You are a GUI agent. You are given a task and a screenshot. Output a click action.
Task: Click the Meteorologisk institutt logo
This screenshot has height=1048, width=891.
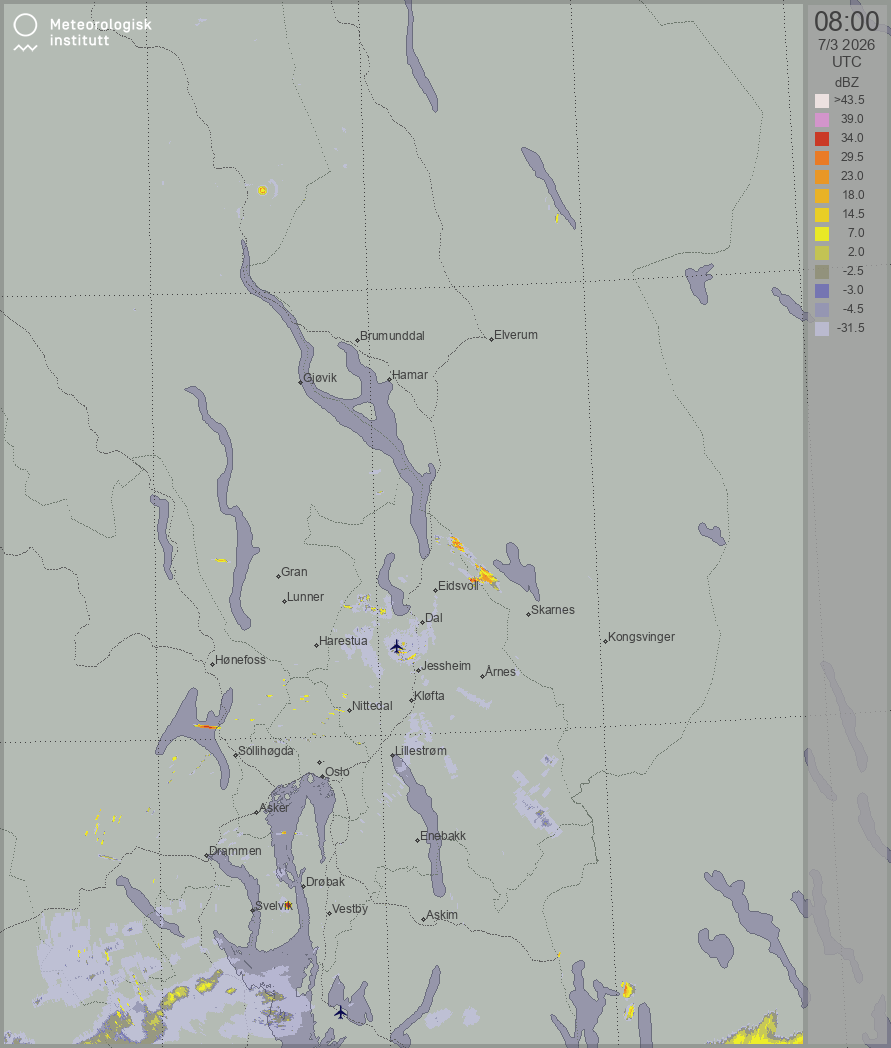click(x=82, y=32)
